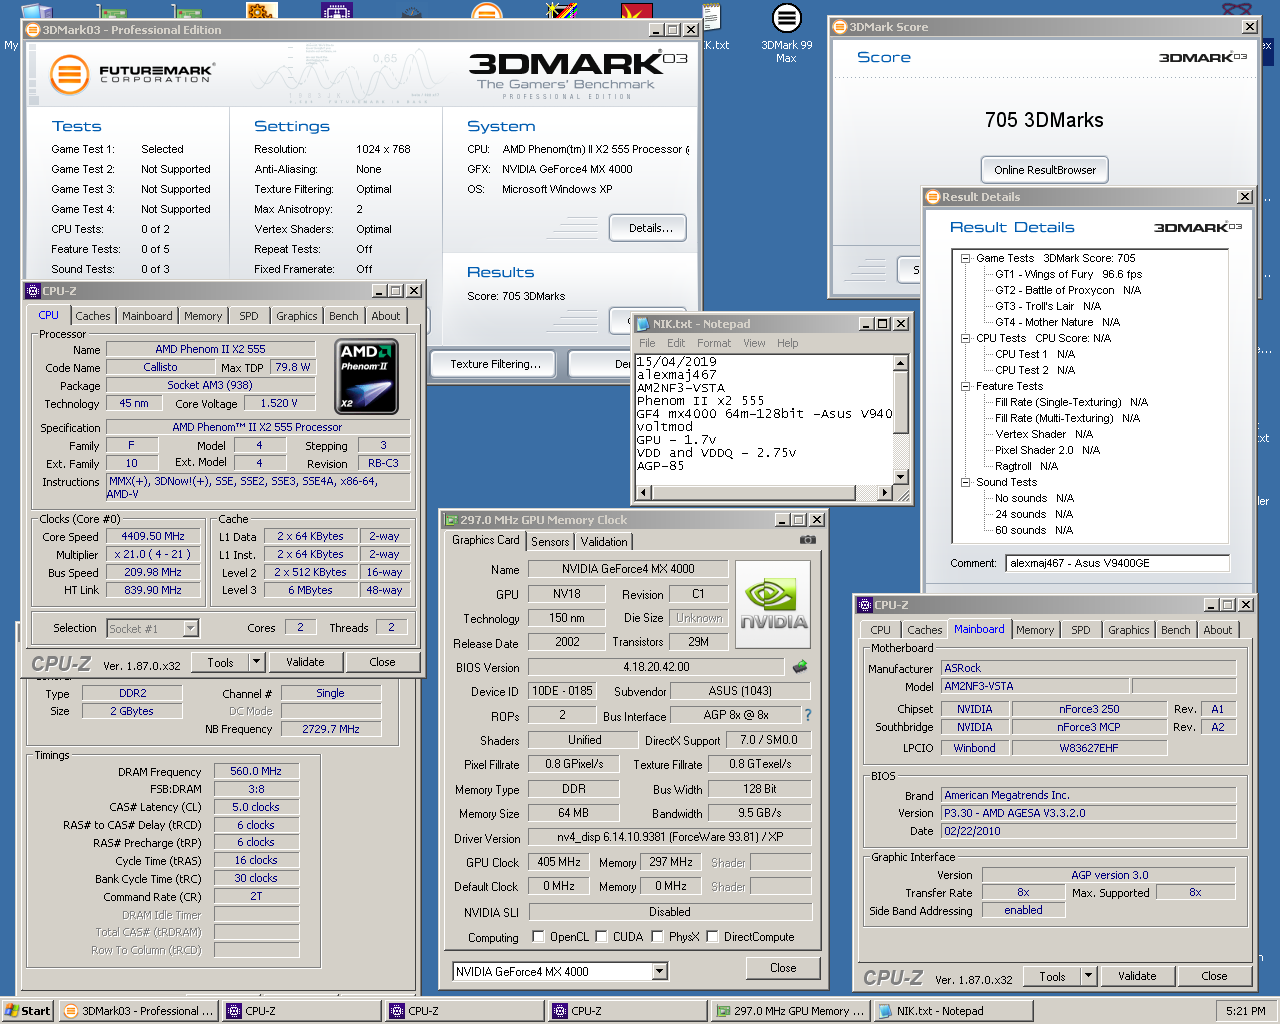This screenshot has height=1024, width=1280.
Task: Click the Online ResultBrowser button
Action: pyautogui.click(x=1045, y=170)
